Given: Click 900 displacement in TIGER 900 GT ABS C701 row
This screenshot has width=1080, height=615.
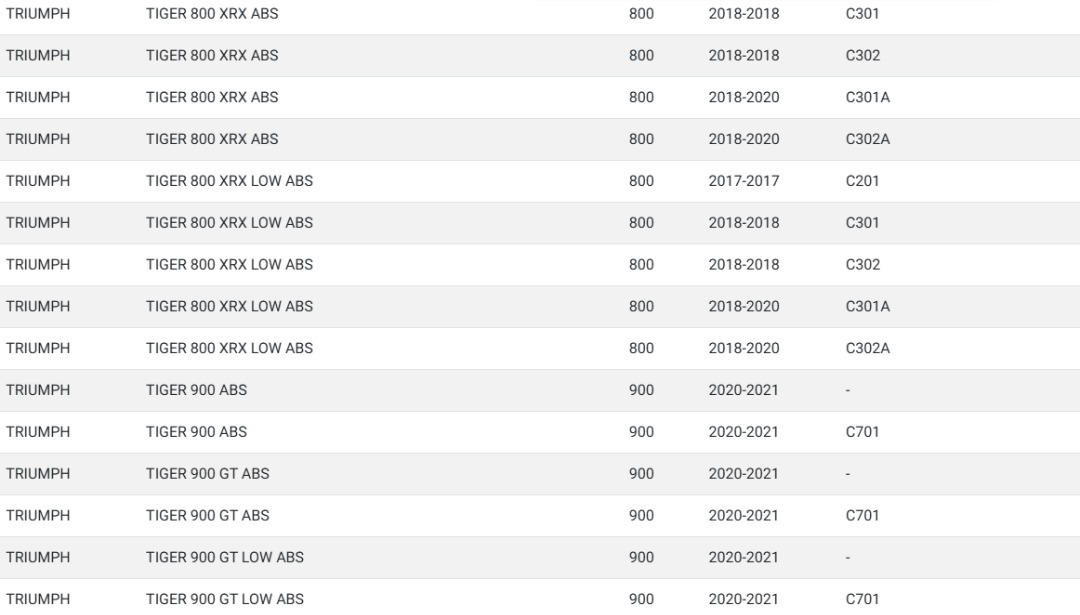Looking at the screenshot, I should [x=641, y=516].
